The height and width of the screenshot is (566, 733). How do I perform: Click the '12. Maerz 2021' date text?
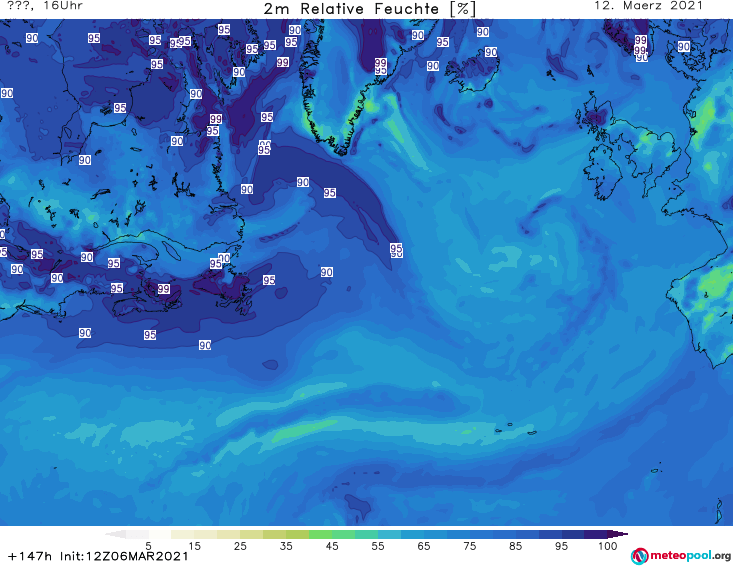[x=648, y=6]
